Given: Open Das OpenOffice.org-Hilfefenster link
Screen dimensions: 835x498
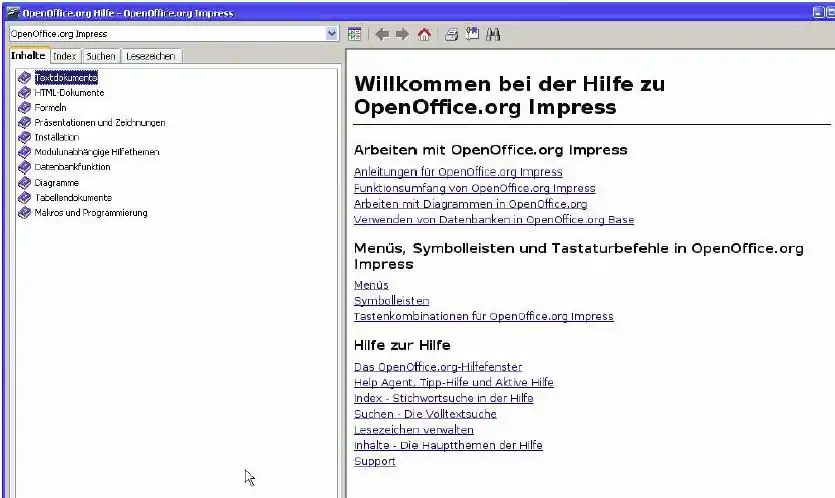Looking at the screenshot, I should 438,367.
